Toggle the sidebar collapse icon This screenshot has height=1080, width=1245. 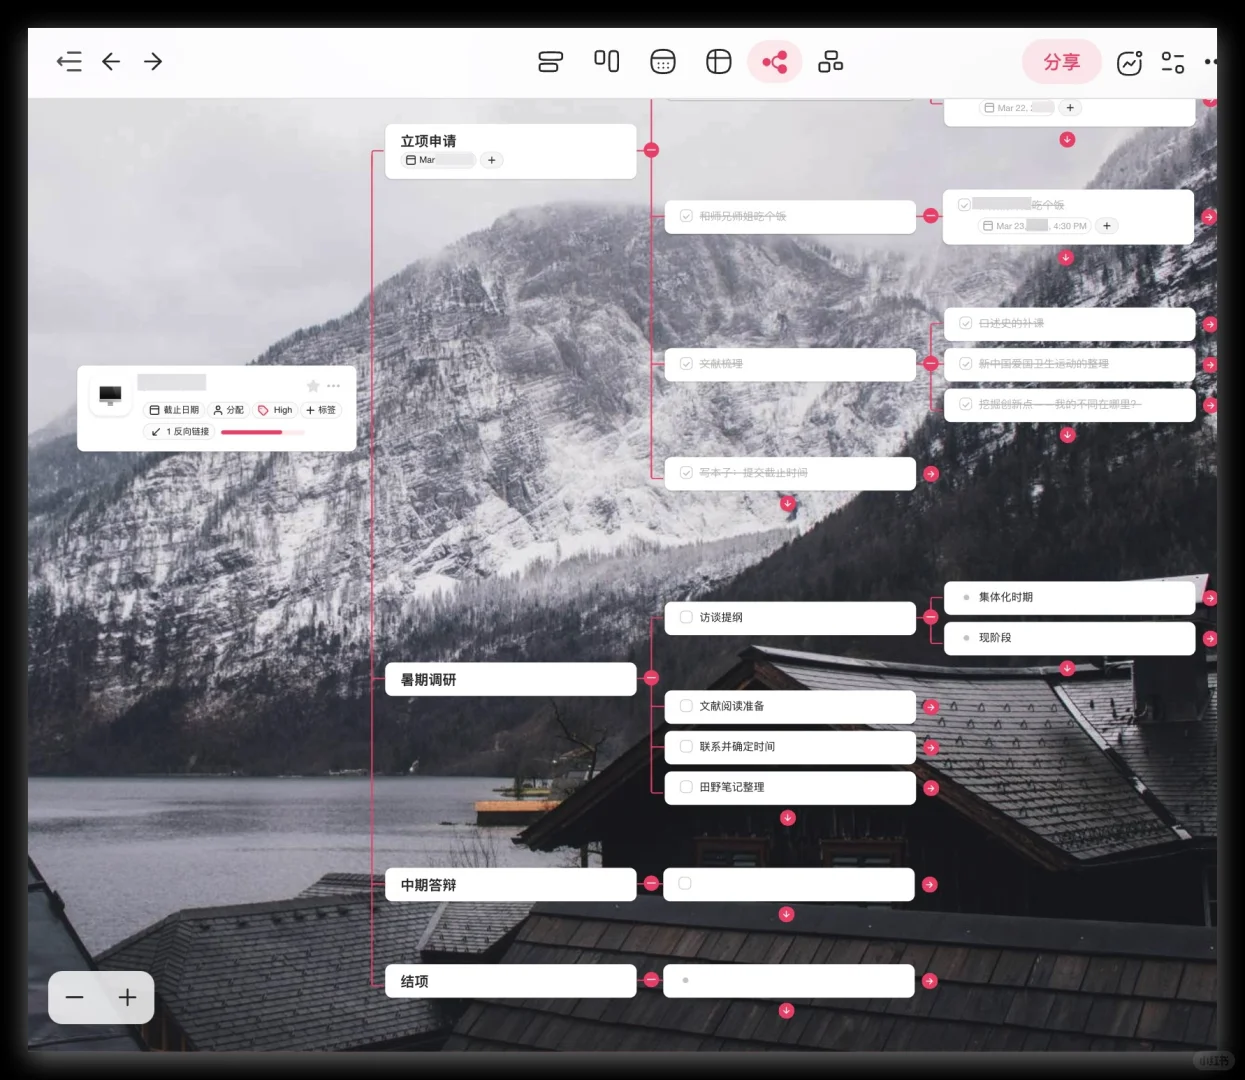69,62
